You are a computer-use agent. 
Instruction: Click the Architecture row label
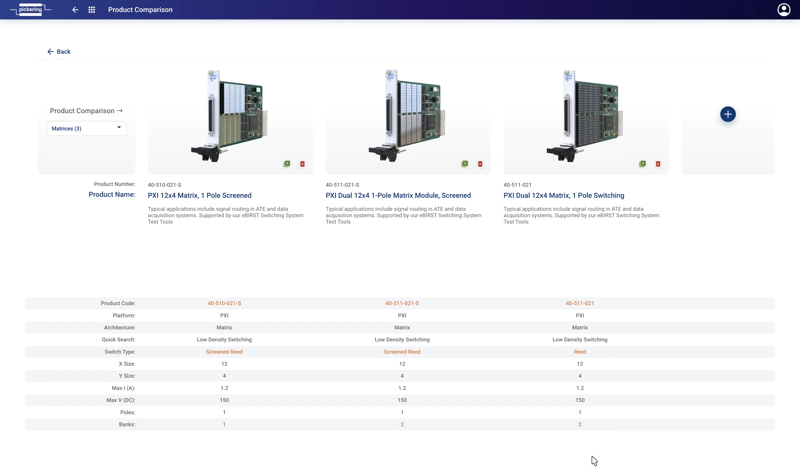coord(120,328)
